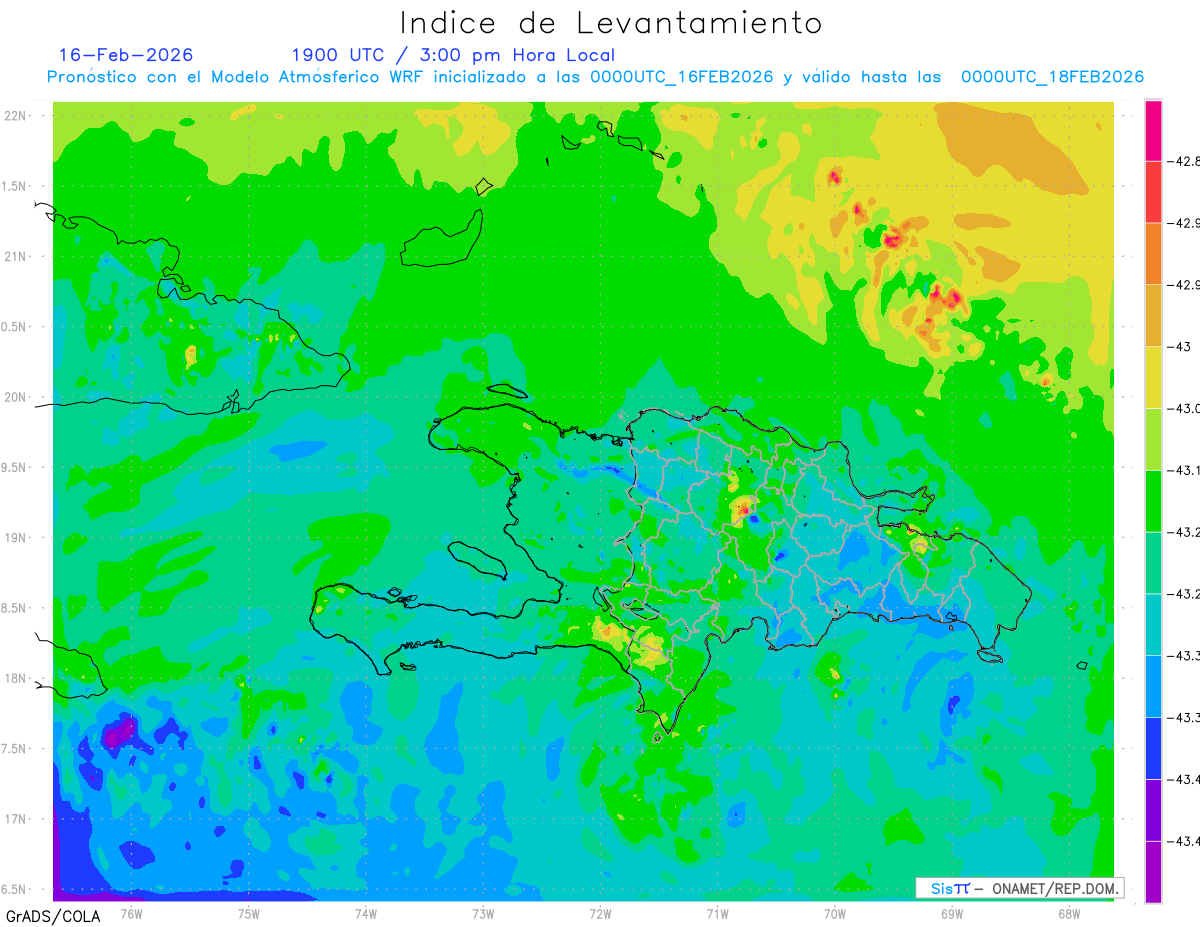
Task: Click the "74W" longitude label
Action: 365,912
